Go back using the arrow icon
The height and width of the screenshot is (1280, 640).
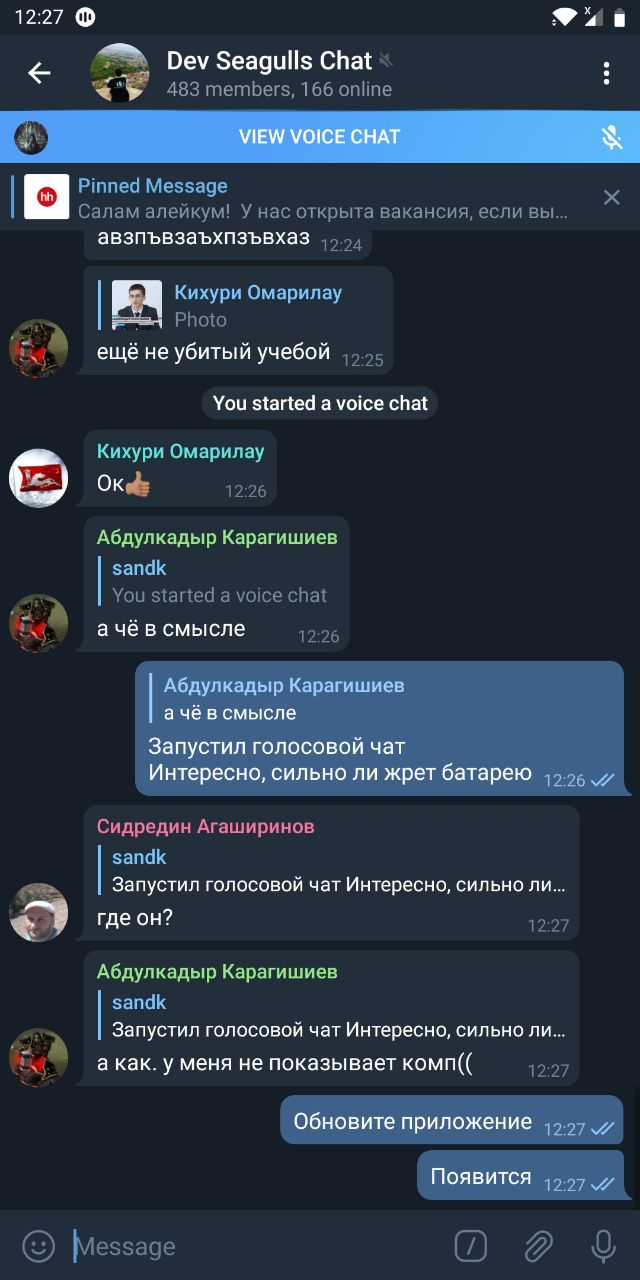[x=39, y=73]
